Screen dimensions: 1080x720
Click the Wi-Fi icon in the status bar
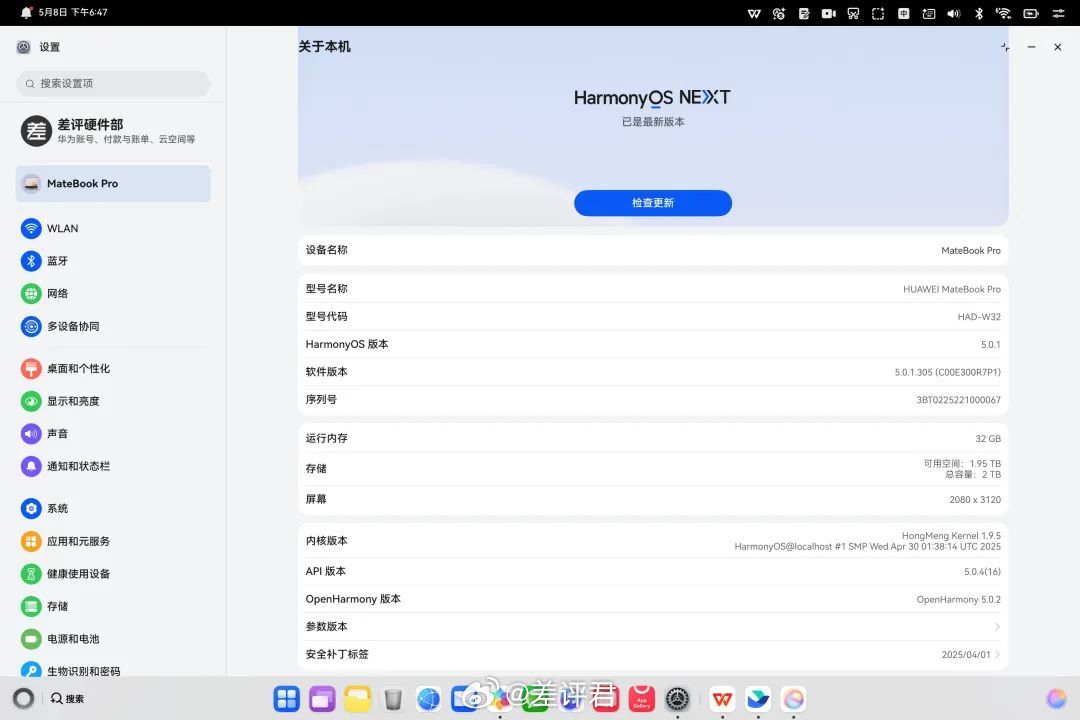point(1004,13)
